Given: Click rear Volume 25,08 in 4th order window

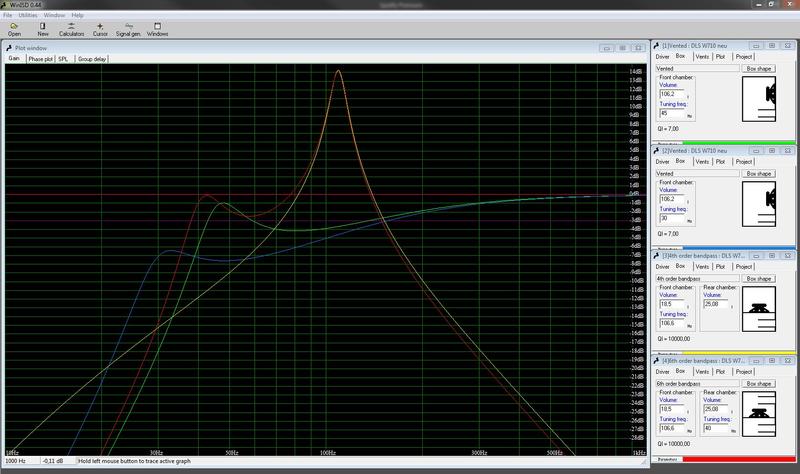Looking at the screenshot, I should (716, 304).
